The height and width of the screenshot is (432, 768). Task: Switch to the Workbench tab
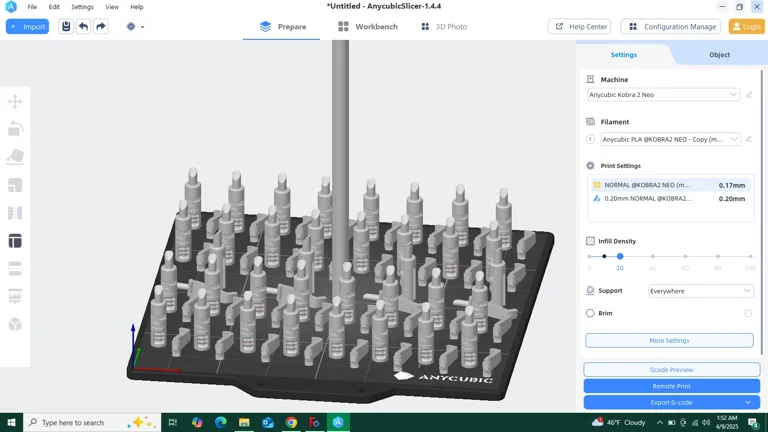coord(368,27)
